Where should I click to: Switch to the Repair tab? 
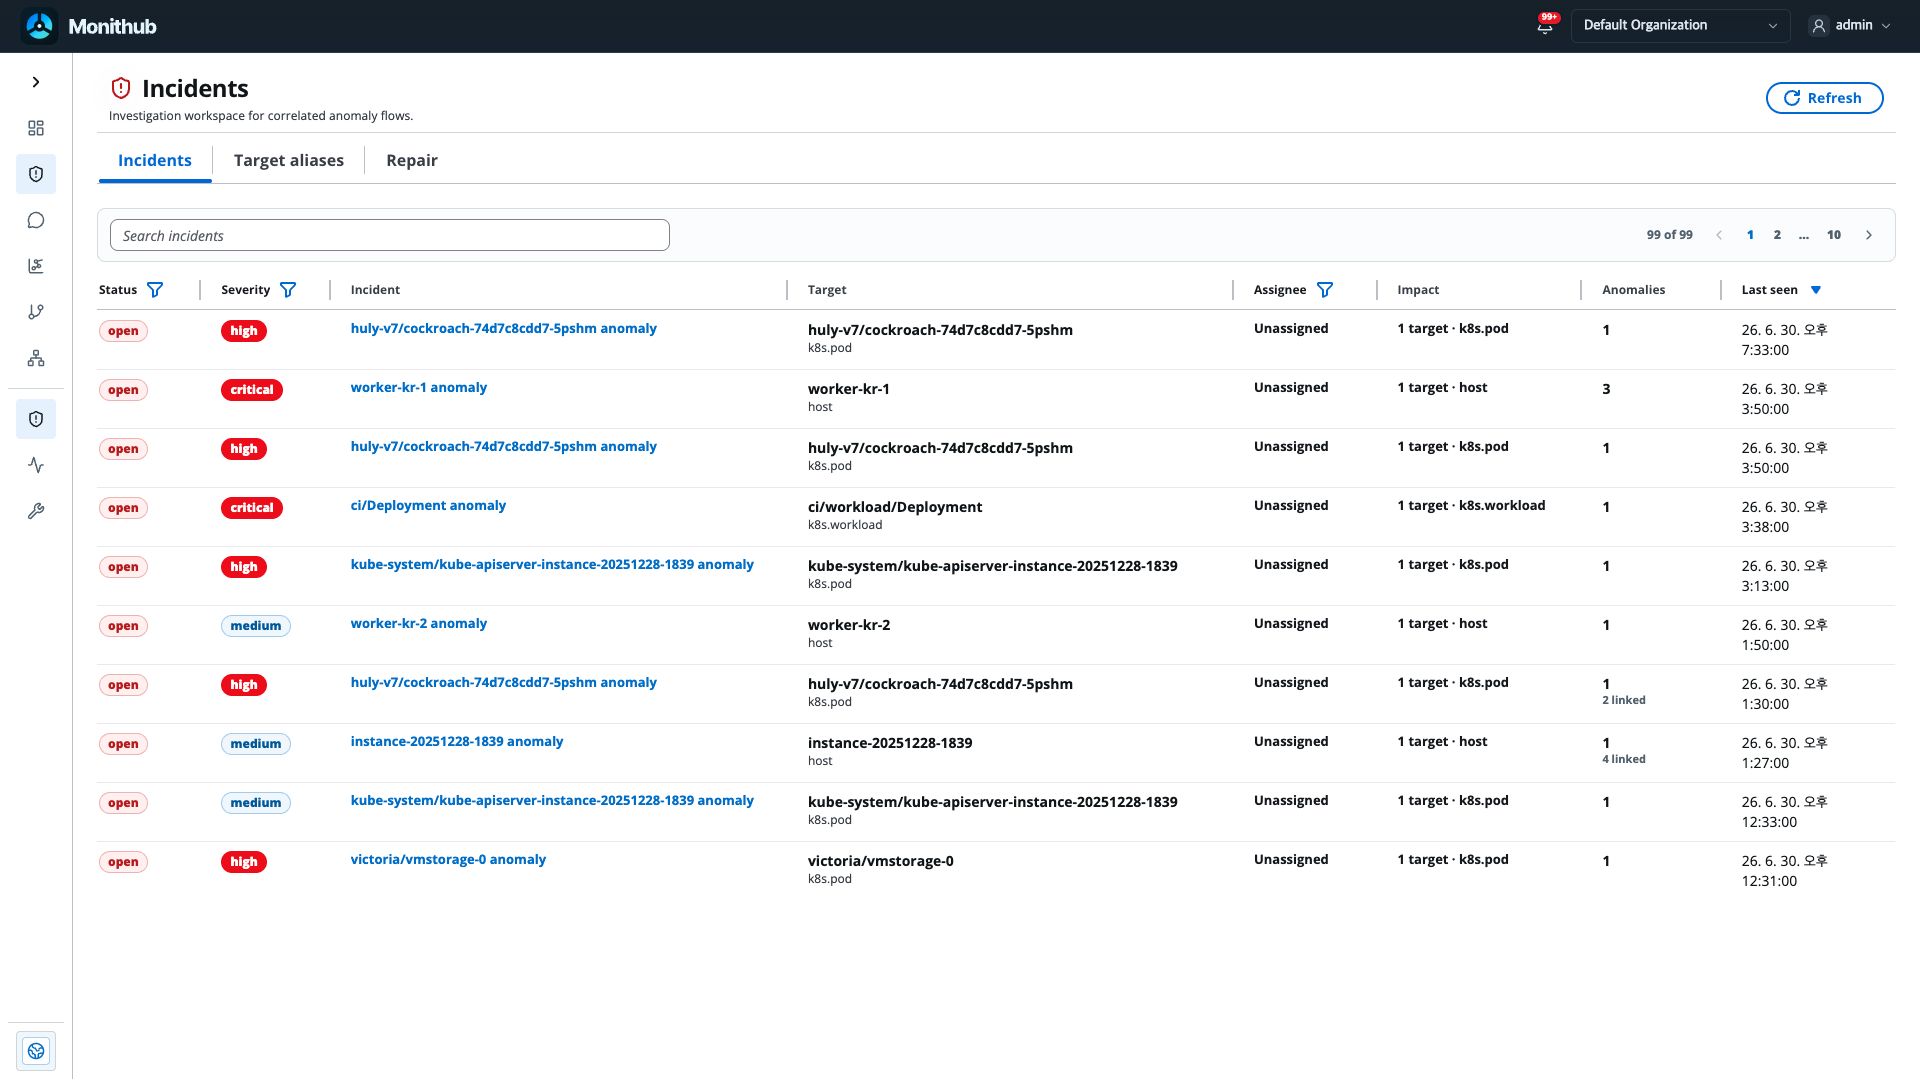(412, 160)
